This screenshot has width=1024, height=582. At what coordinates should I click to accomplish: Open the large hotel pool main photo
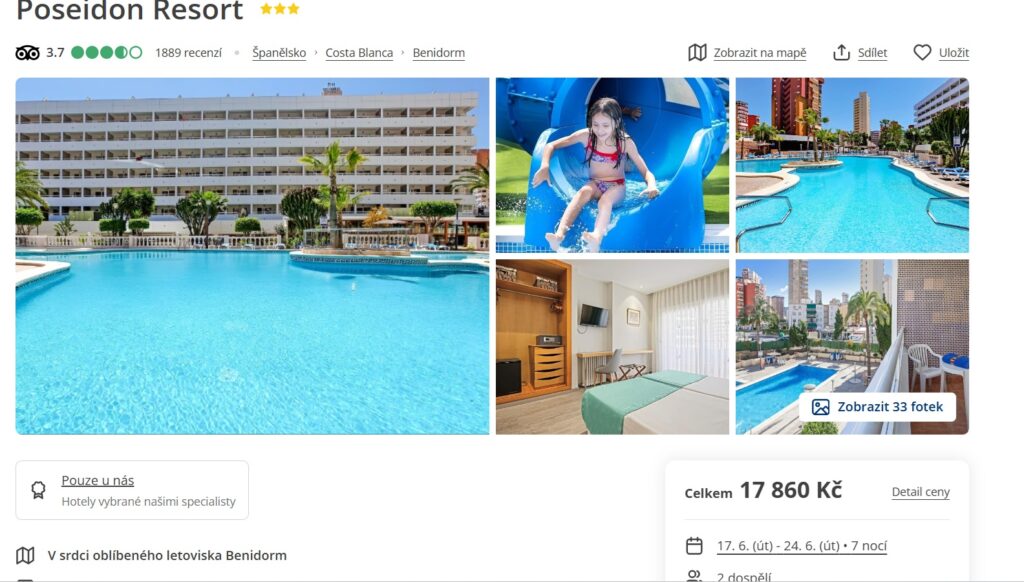point(252,256)
